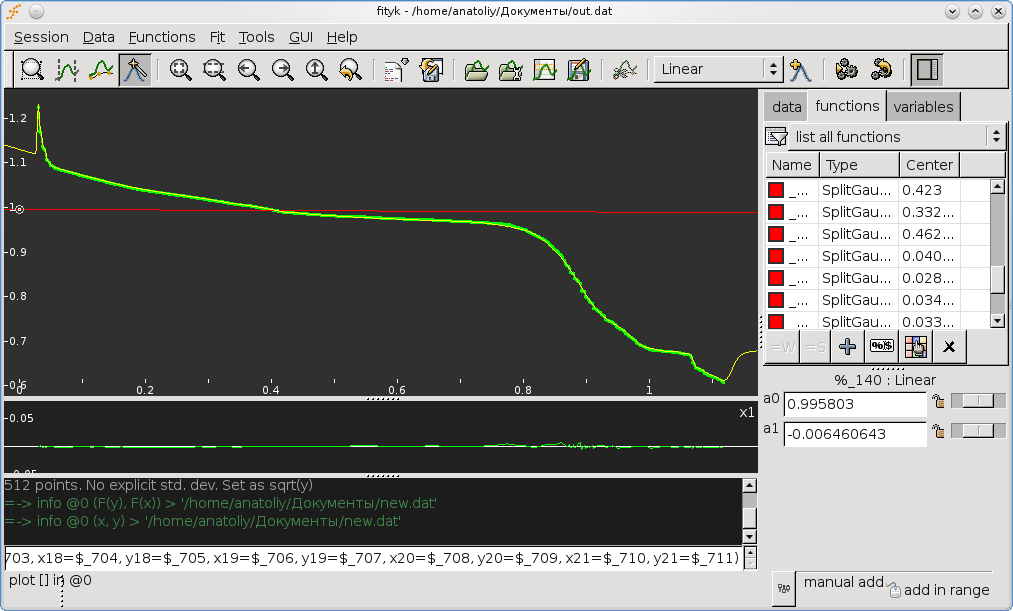Click the save session icon
The width and height of the screenshot is (1013, 611).
click(x=430, y=69)
